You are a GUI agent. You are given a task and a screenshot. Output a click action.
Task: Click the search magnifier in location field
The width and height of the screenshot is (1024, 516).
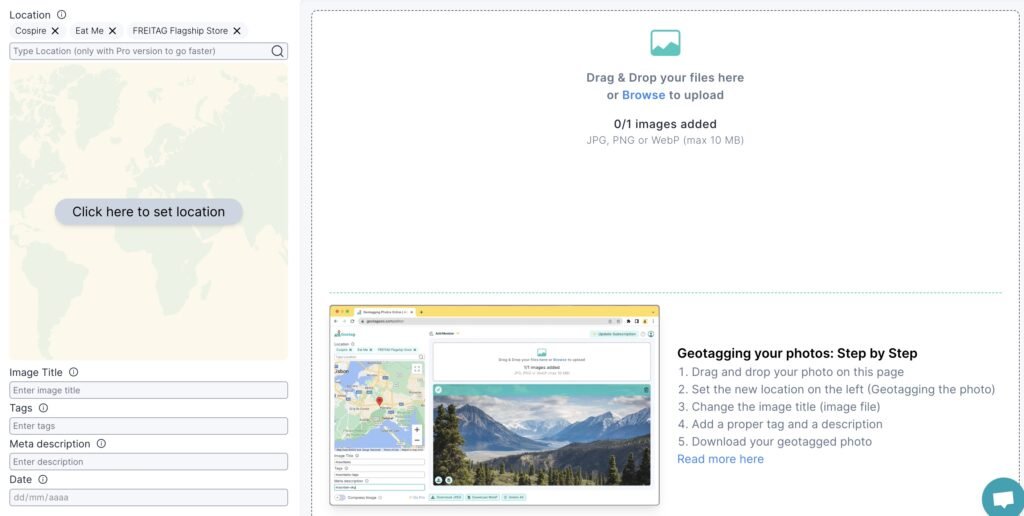277,51
